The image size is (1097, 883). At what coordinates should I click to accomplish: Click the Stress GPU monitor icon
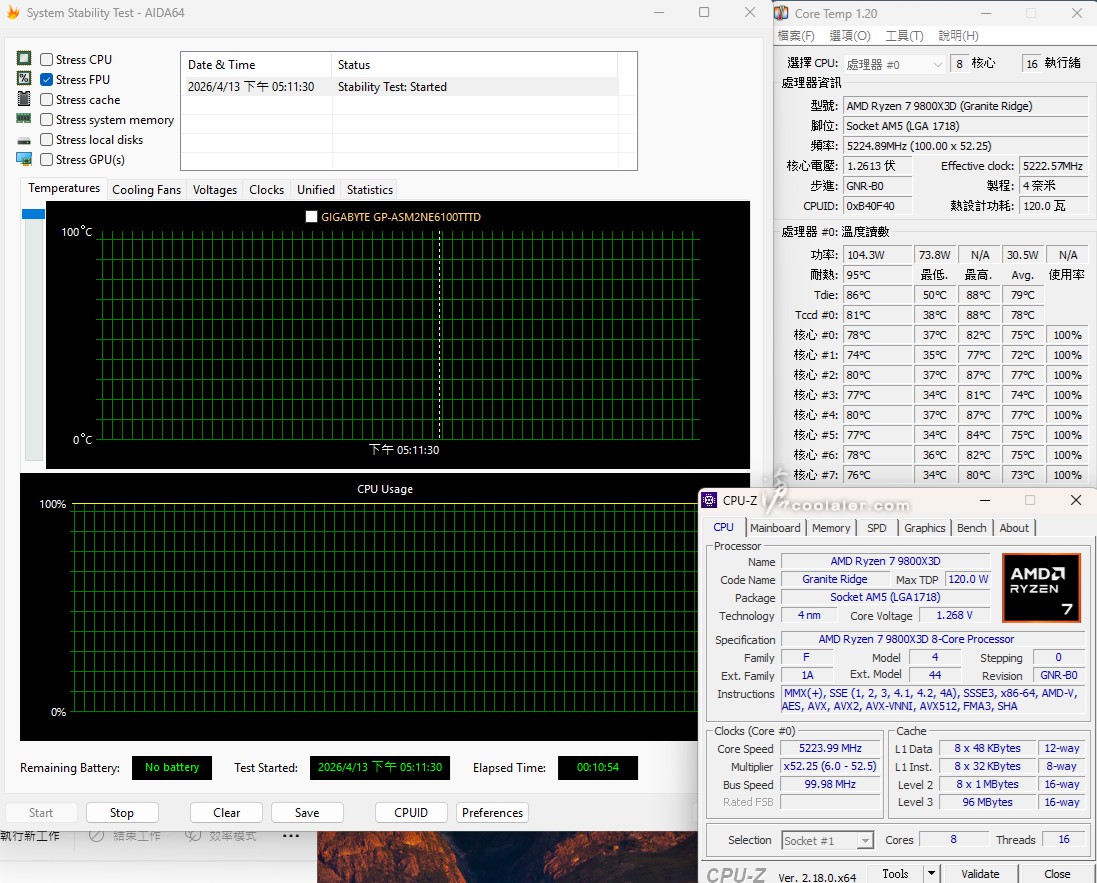click(x=24, y=159)
